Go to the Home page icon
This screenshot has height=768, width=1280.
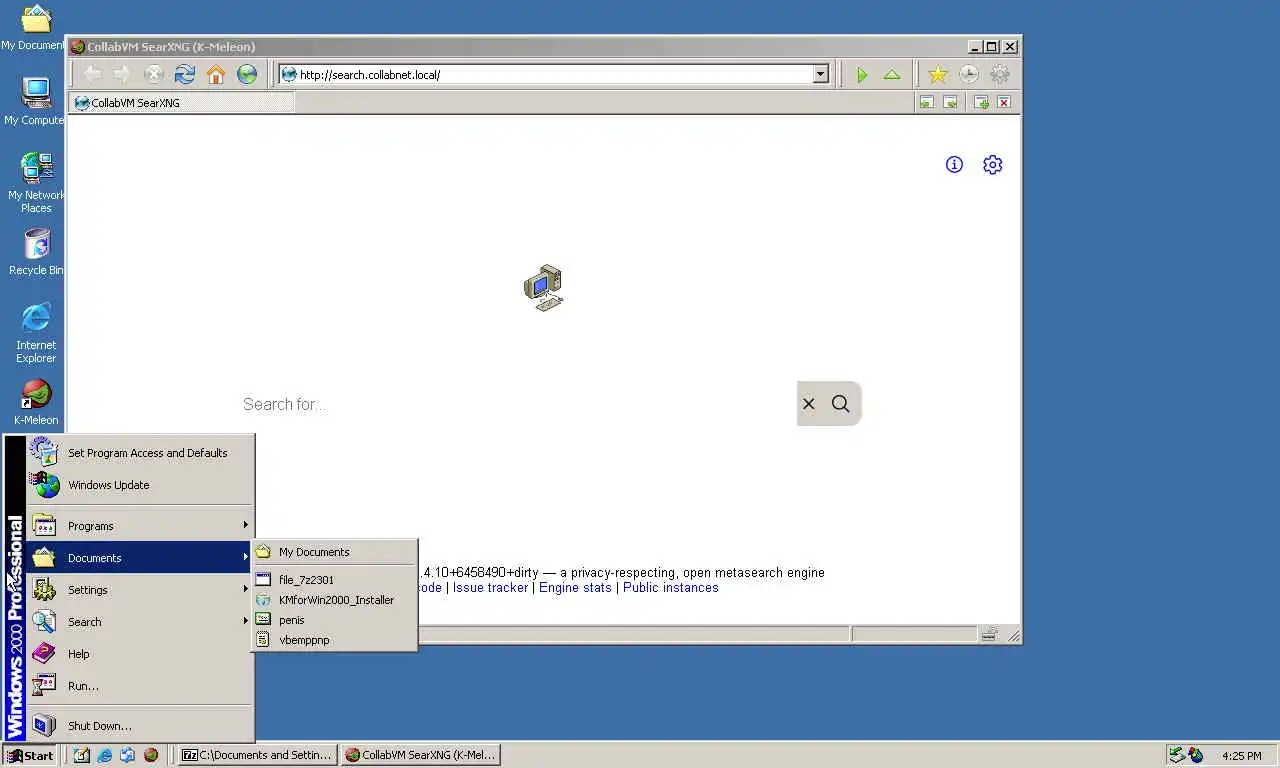pyautogui.click(x=216, y=74)
